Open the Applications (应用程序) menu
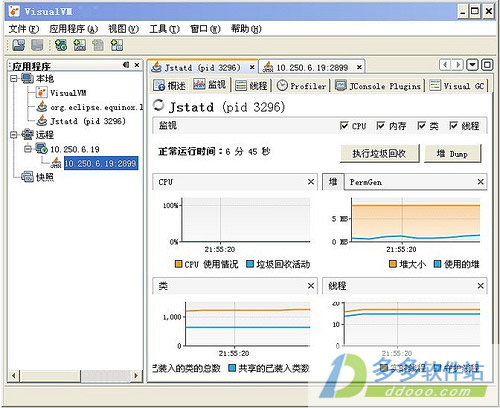Viewport: 500px width, 408px height. (74, 29)
